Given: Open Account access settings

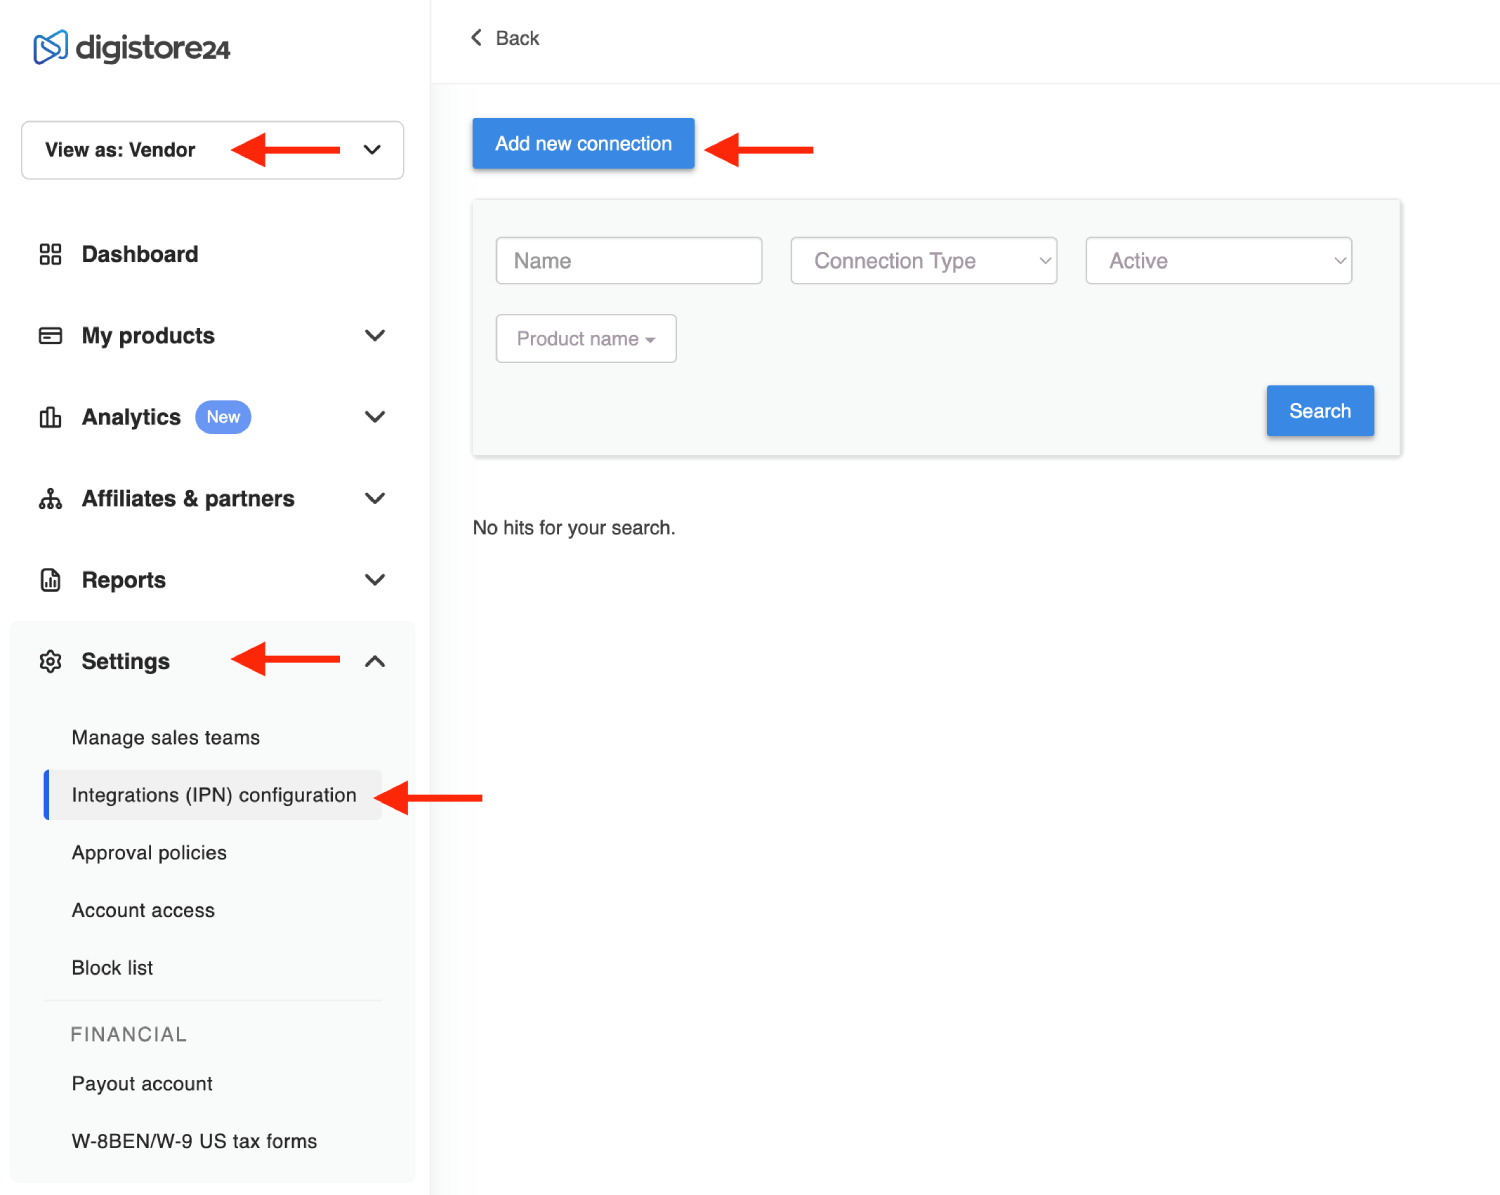Looking at the screenshot, I should coord(143,911).
